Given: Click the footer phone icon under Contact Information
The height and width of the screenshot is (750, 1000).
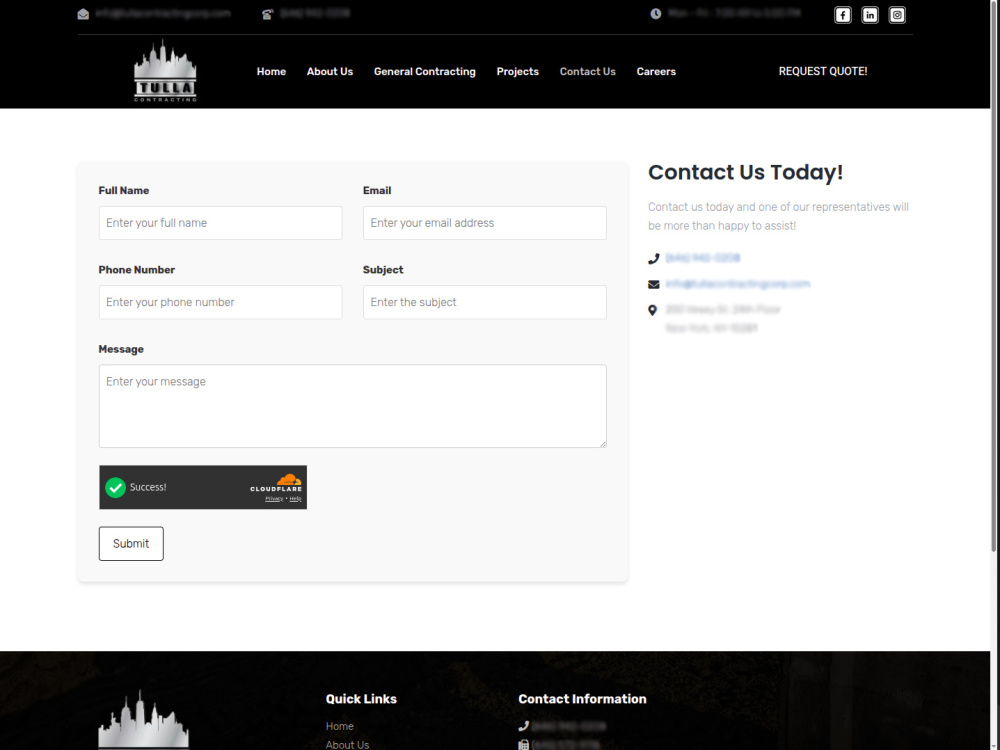Looking at the screenshot, I should (524, 726).
